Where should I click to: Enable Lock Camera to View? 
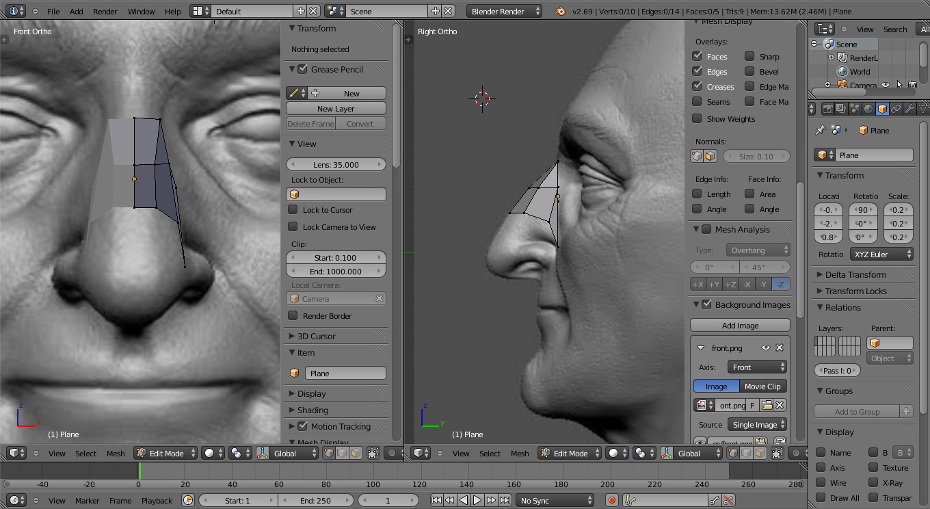click(293, 227)
